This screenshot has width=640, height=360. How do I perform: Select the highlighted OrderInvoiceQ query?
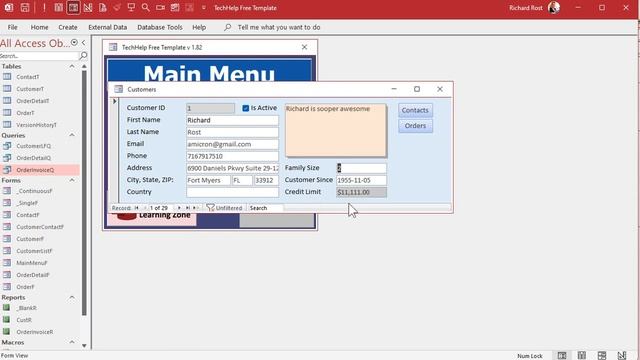tap(40, 170)
